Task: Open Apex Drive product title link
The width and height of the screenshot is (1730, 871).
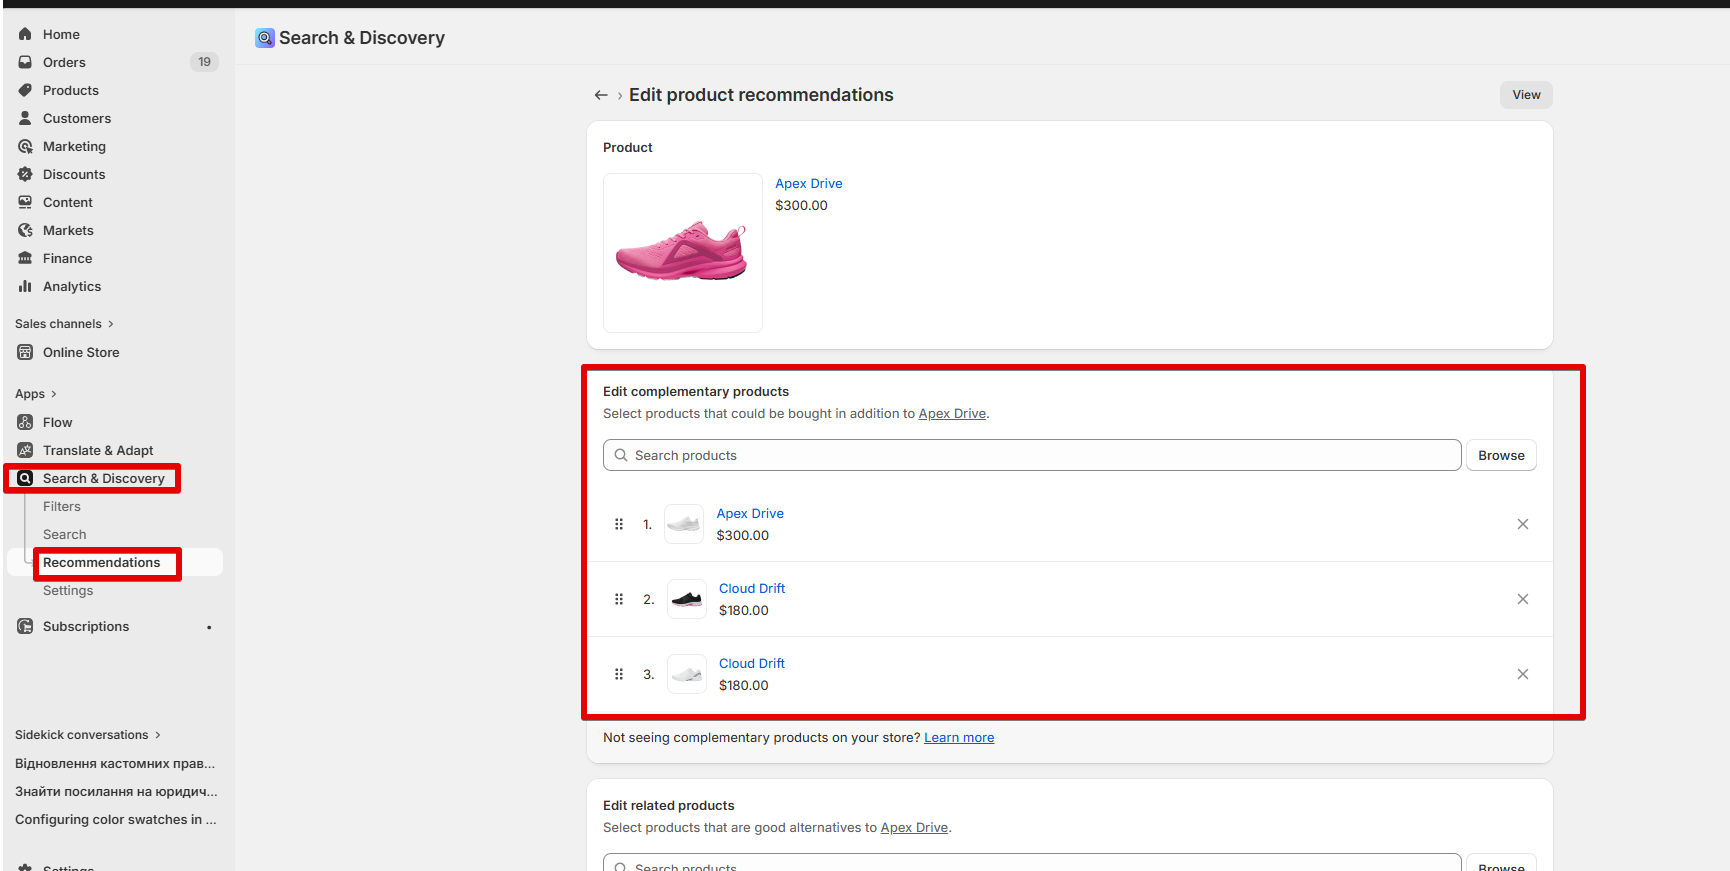Action: 809,183
